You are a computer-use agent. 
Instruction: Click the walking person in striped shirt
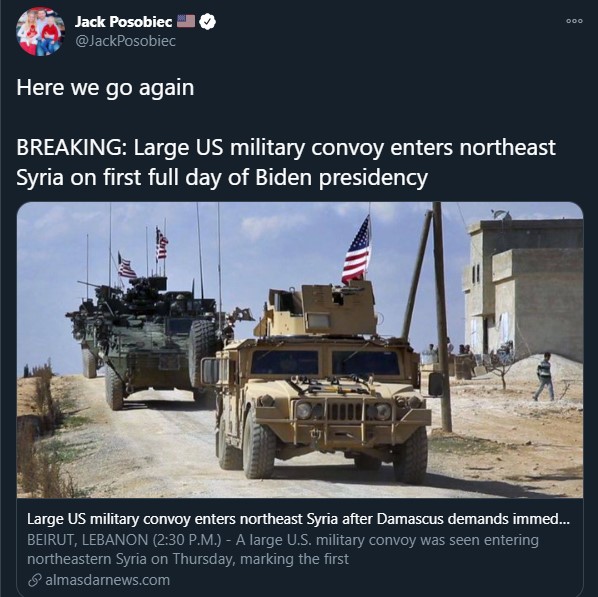544,377
